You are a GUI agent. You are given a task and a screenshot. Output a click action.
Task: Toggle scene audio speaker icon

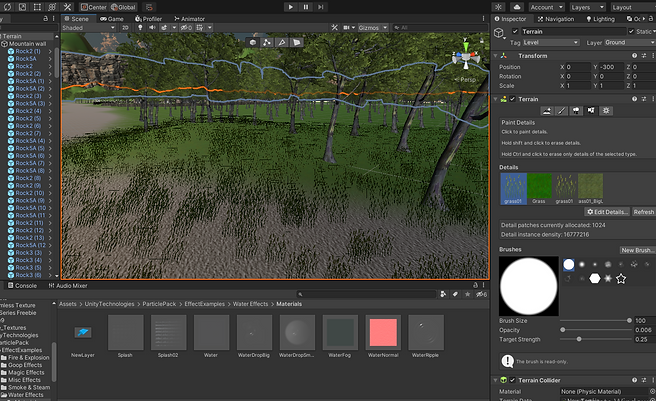click(x=152, y=28)
